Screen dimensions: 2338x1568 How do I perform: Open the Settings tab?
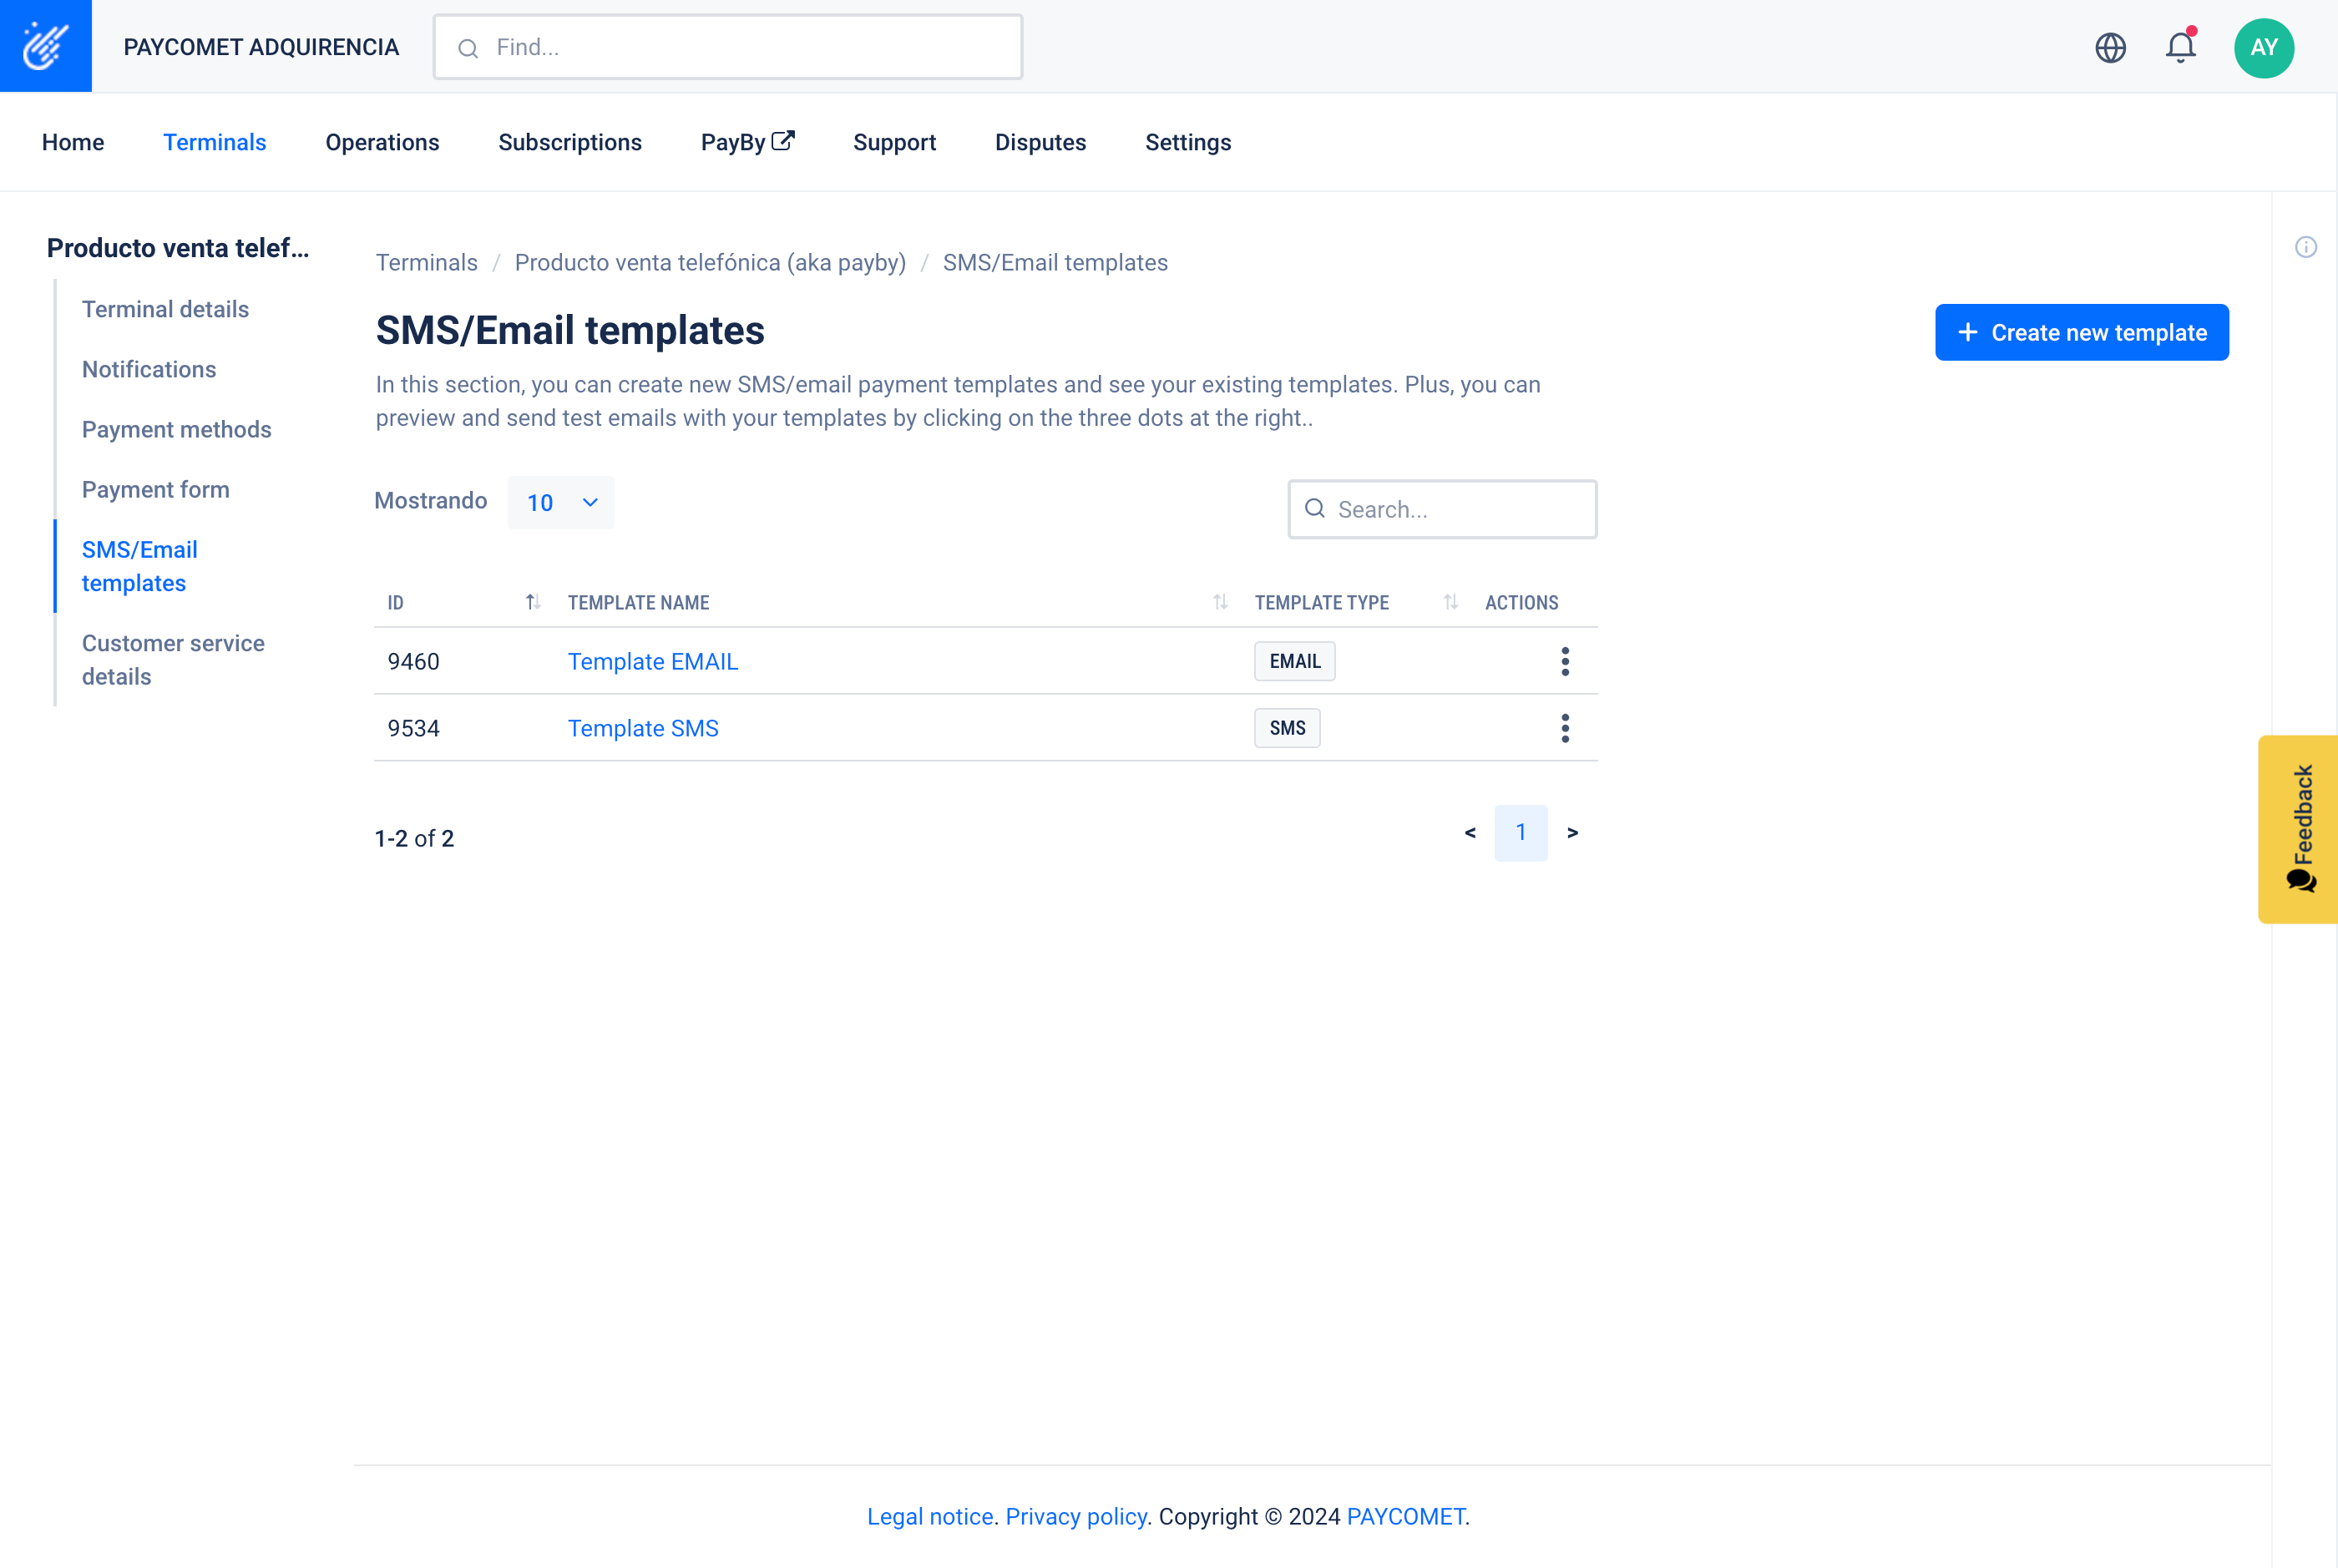pos(1188,142)
